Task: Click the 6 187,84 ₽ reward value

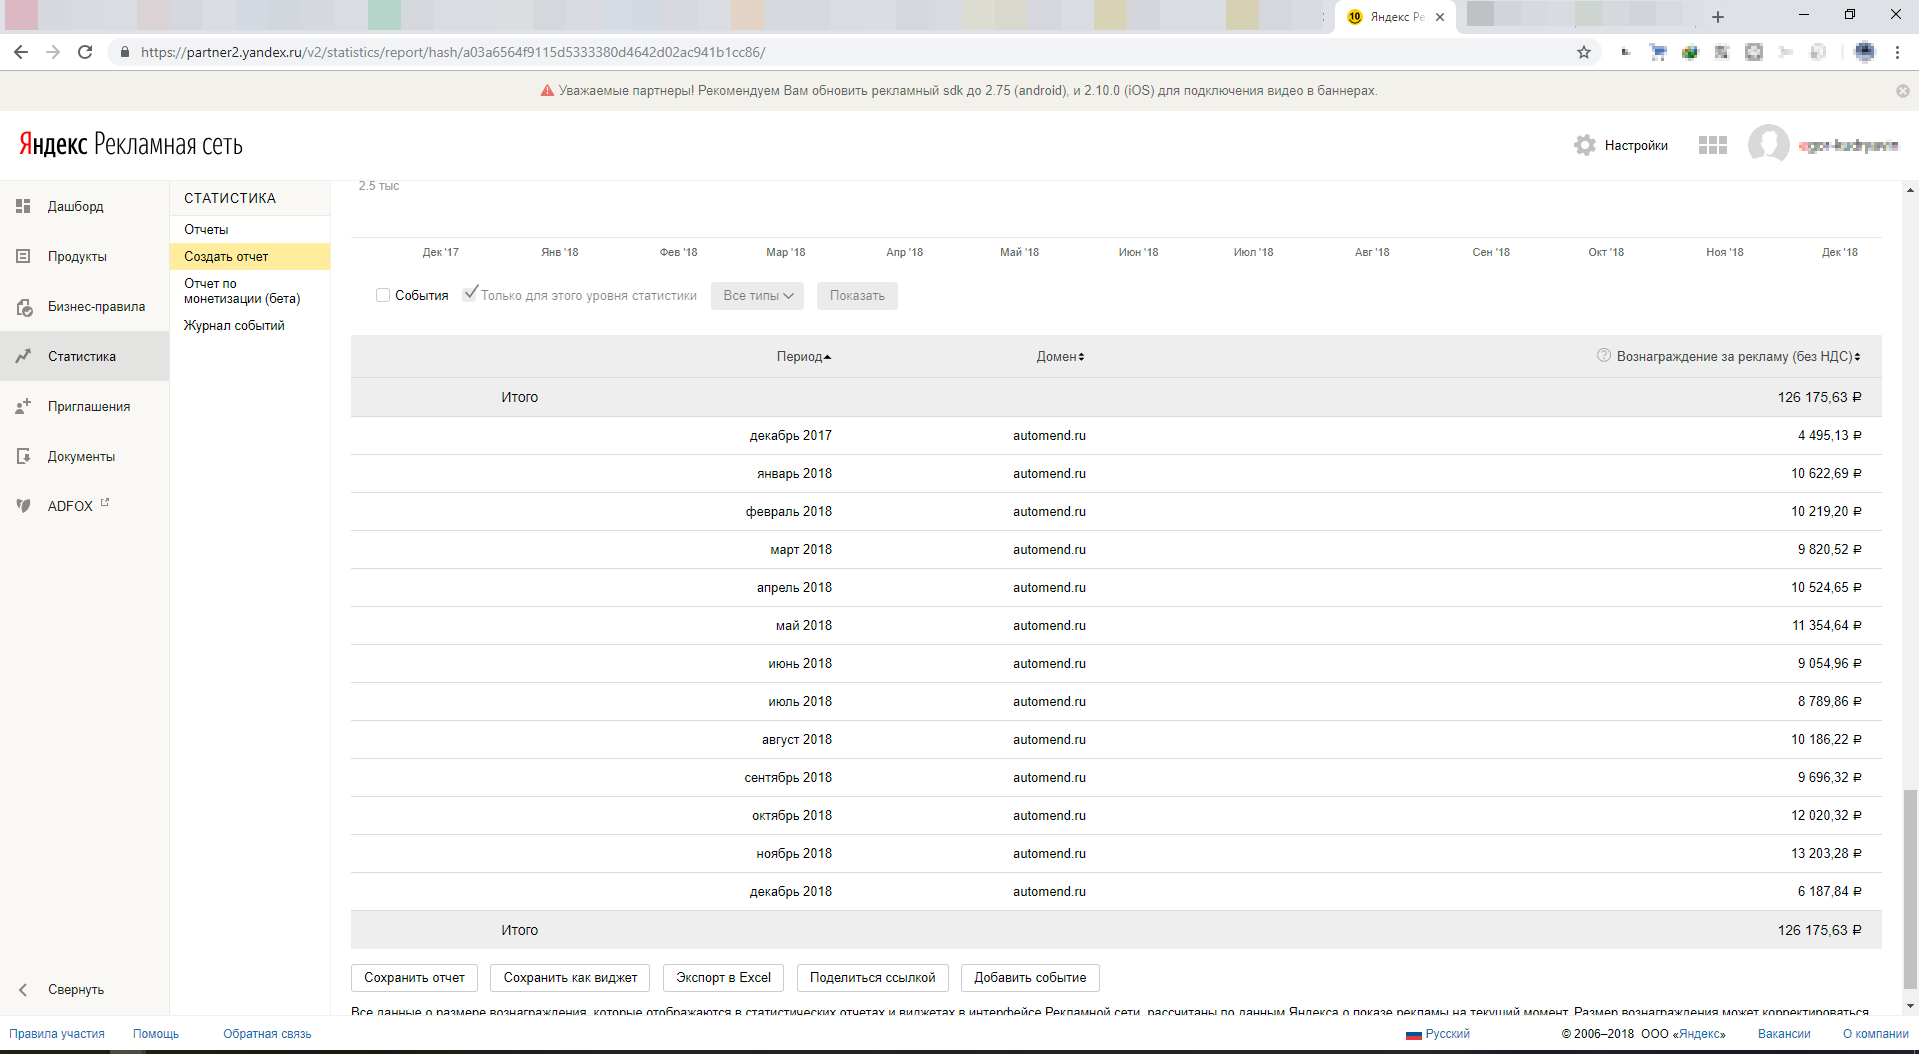Action: point(1829,892)
